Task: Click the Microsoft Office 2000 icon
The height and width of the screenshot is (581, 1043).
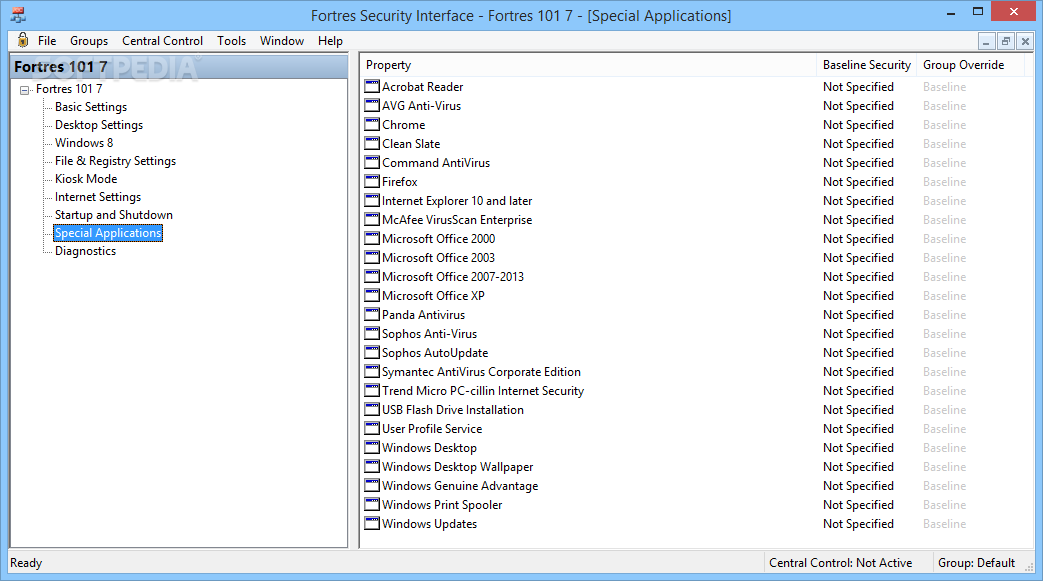Action: (372, 238)
